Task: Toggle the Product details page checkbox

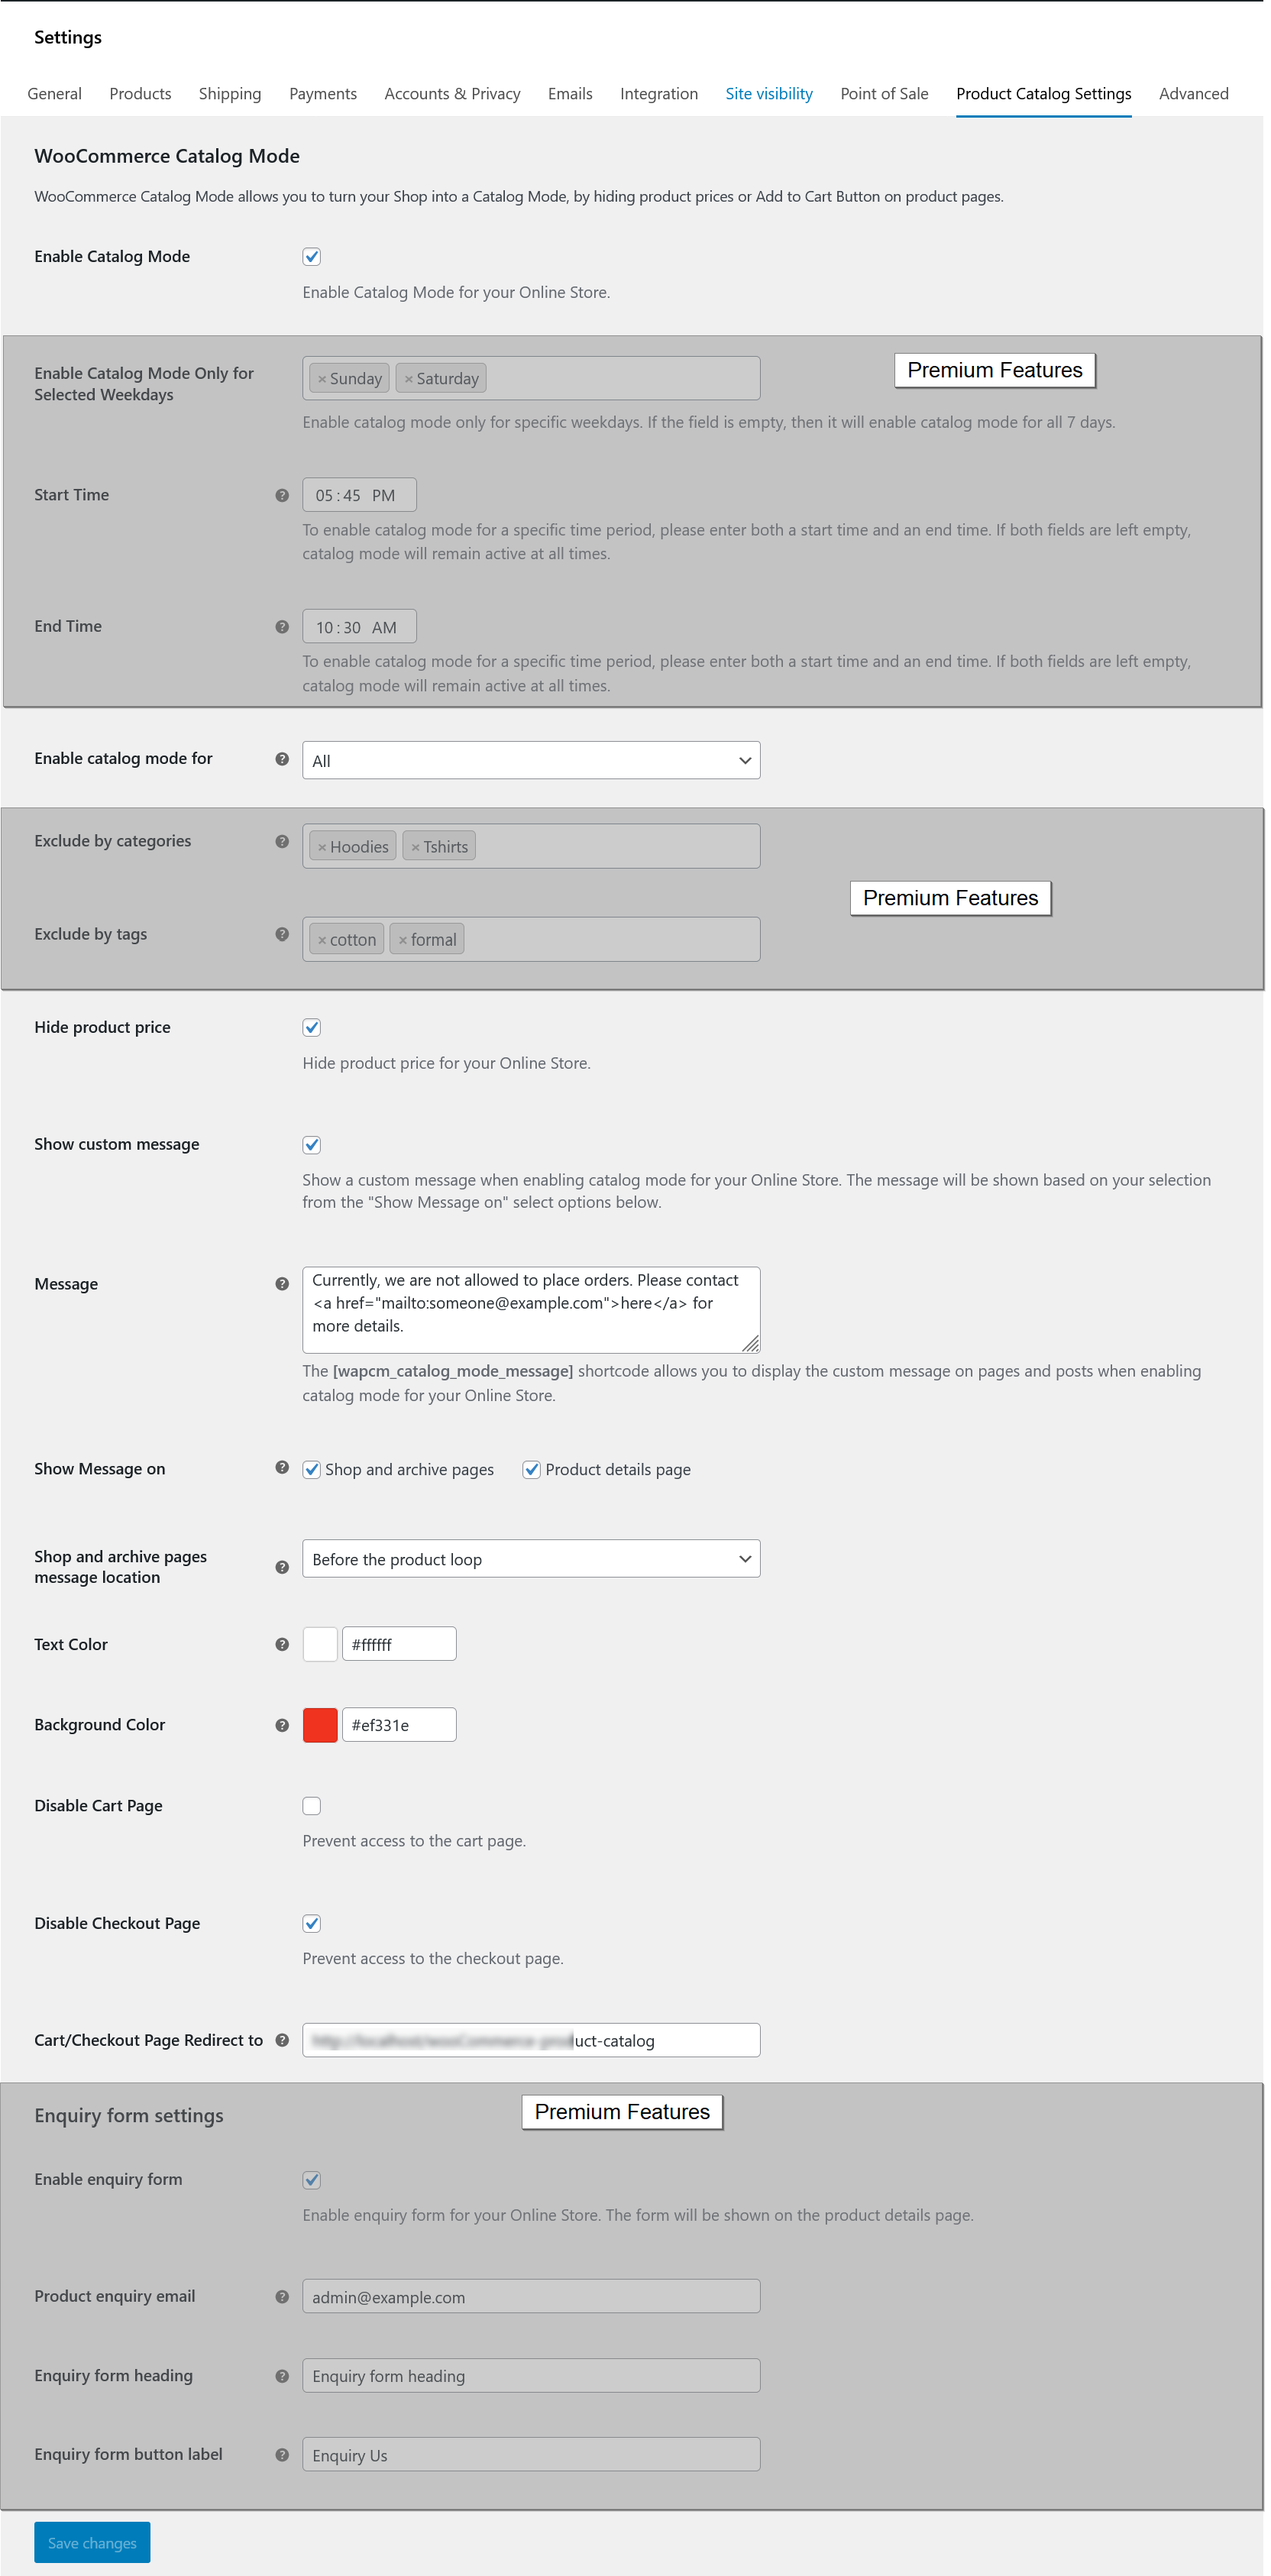Action: point(532,1470)
